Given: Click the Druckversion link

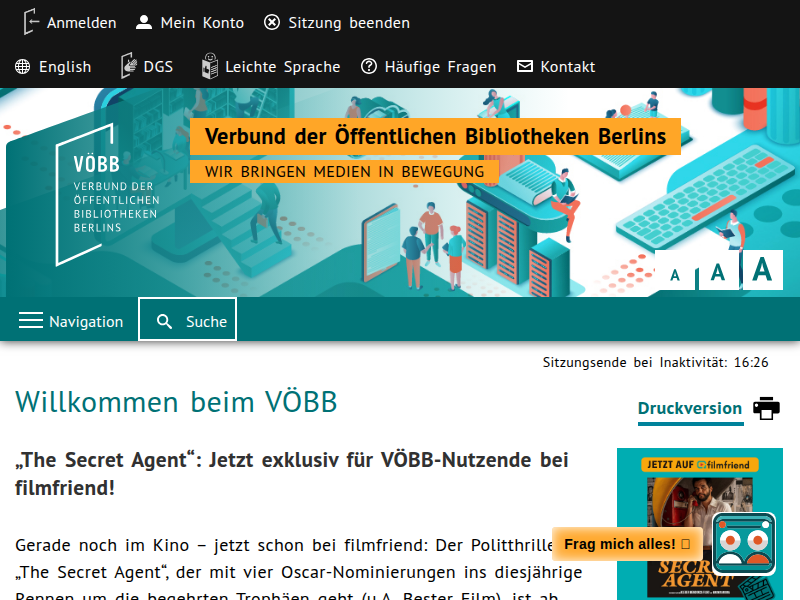Looking at the screenshot, I should tap(690, 408).
